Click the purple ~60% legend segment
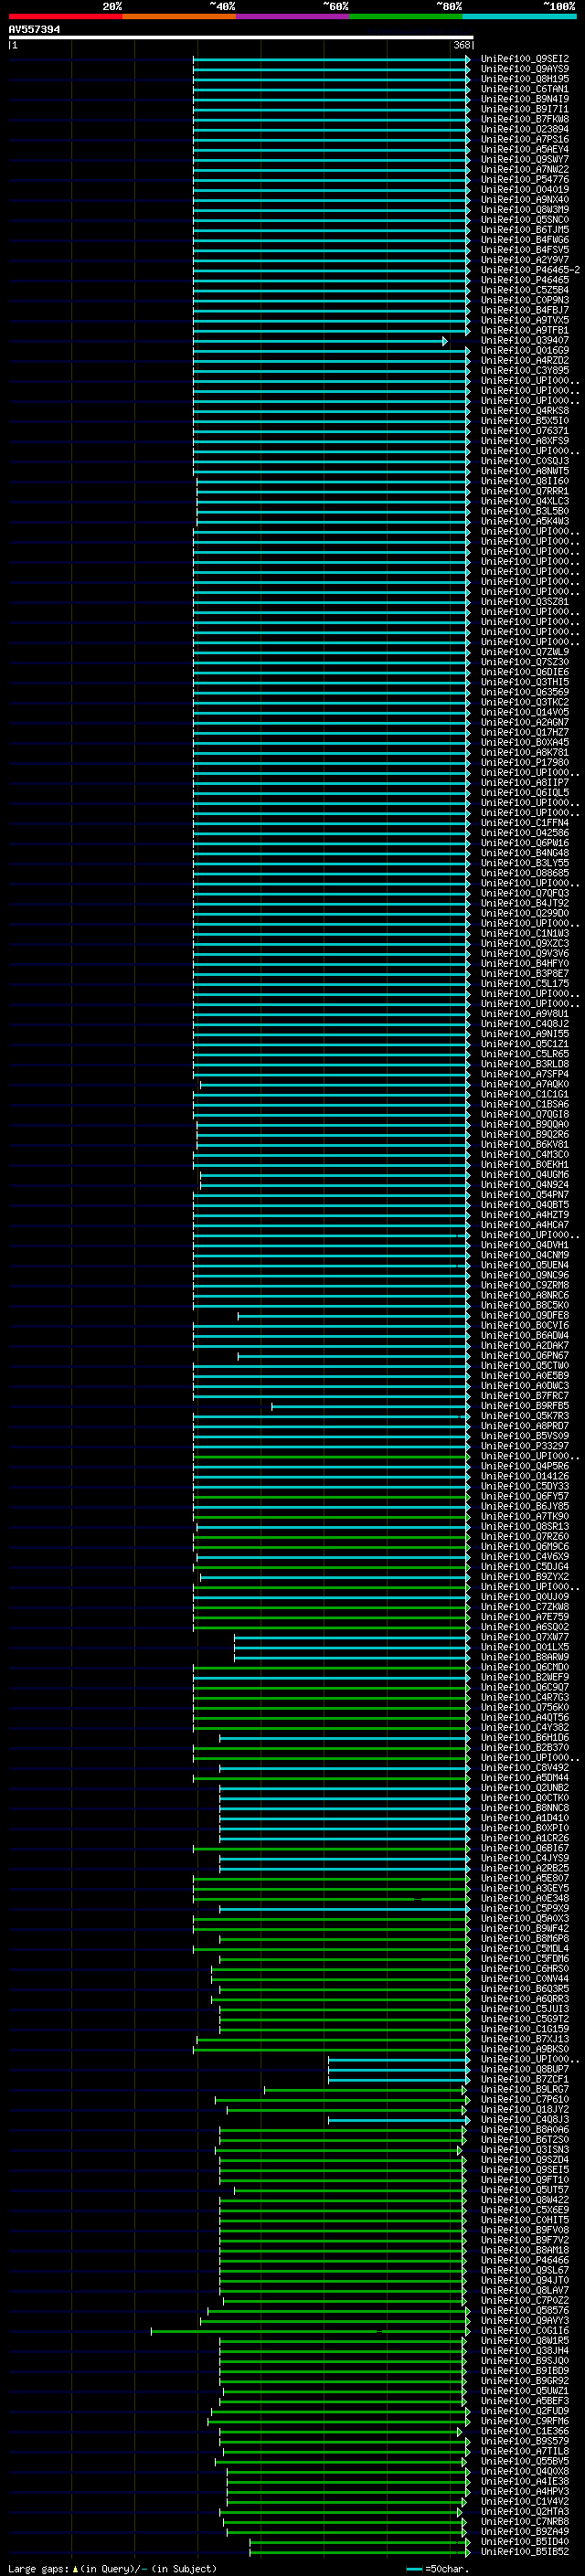 (292, 16)
